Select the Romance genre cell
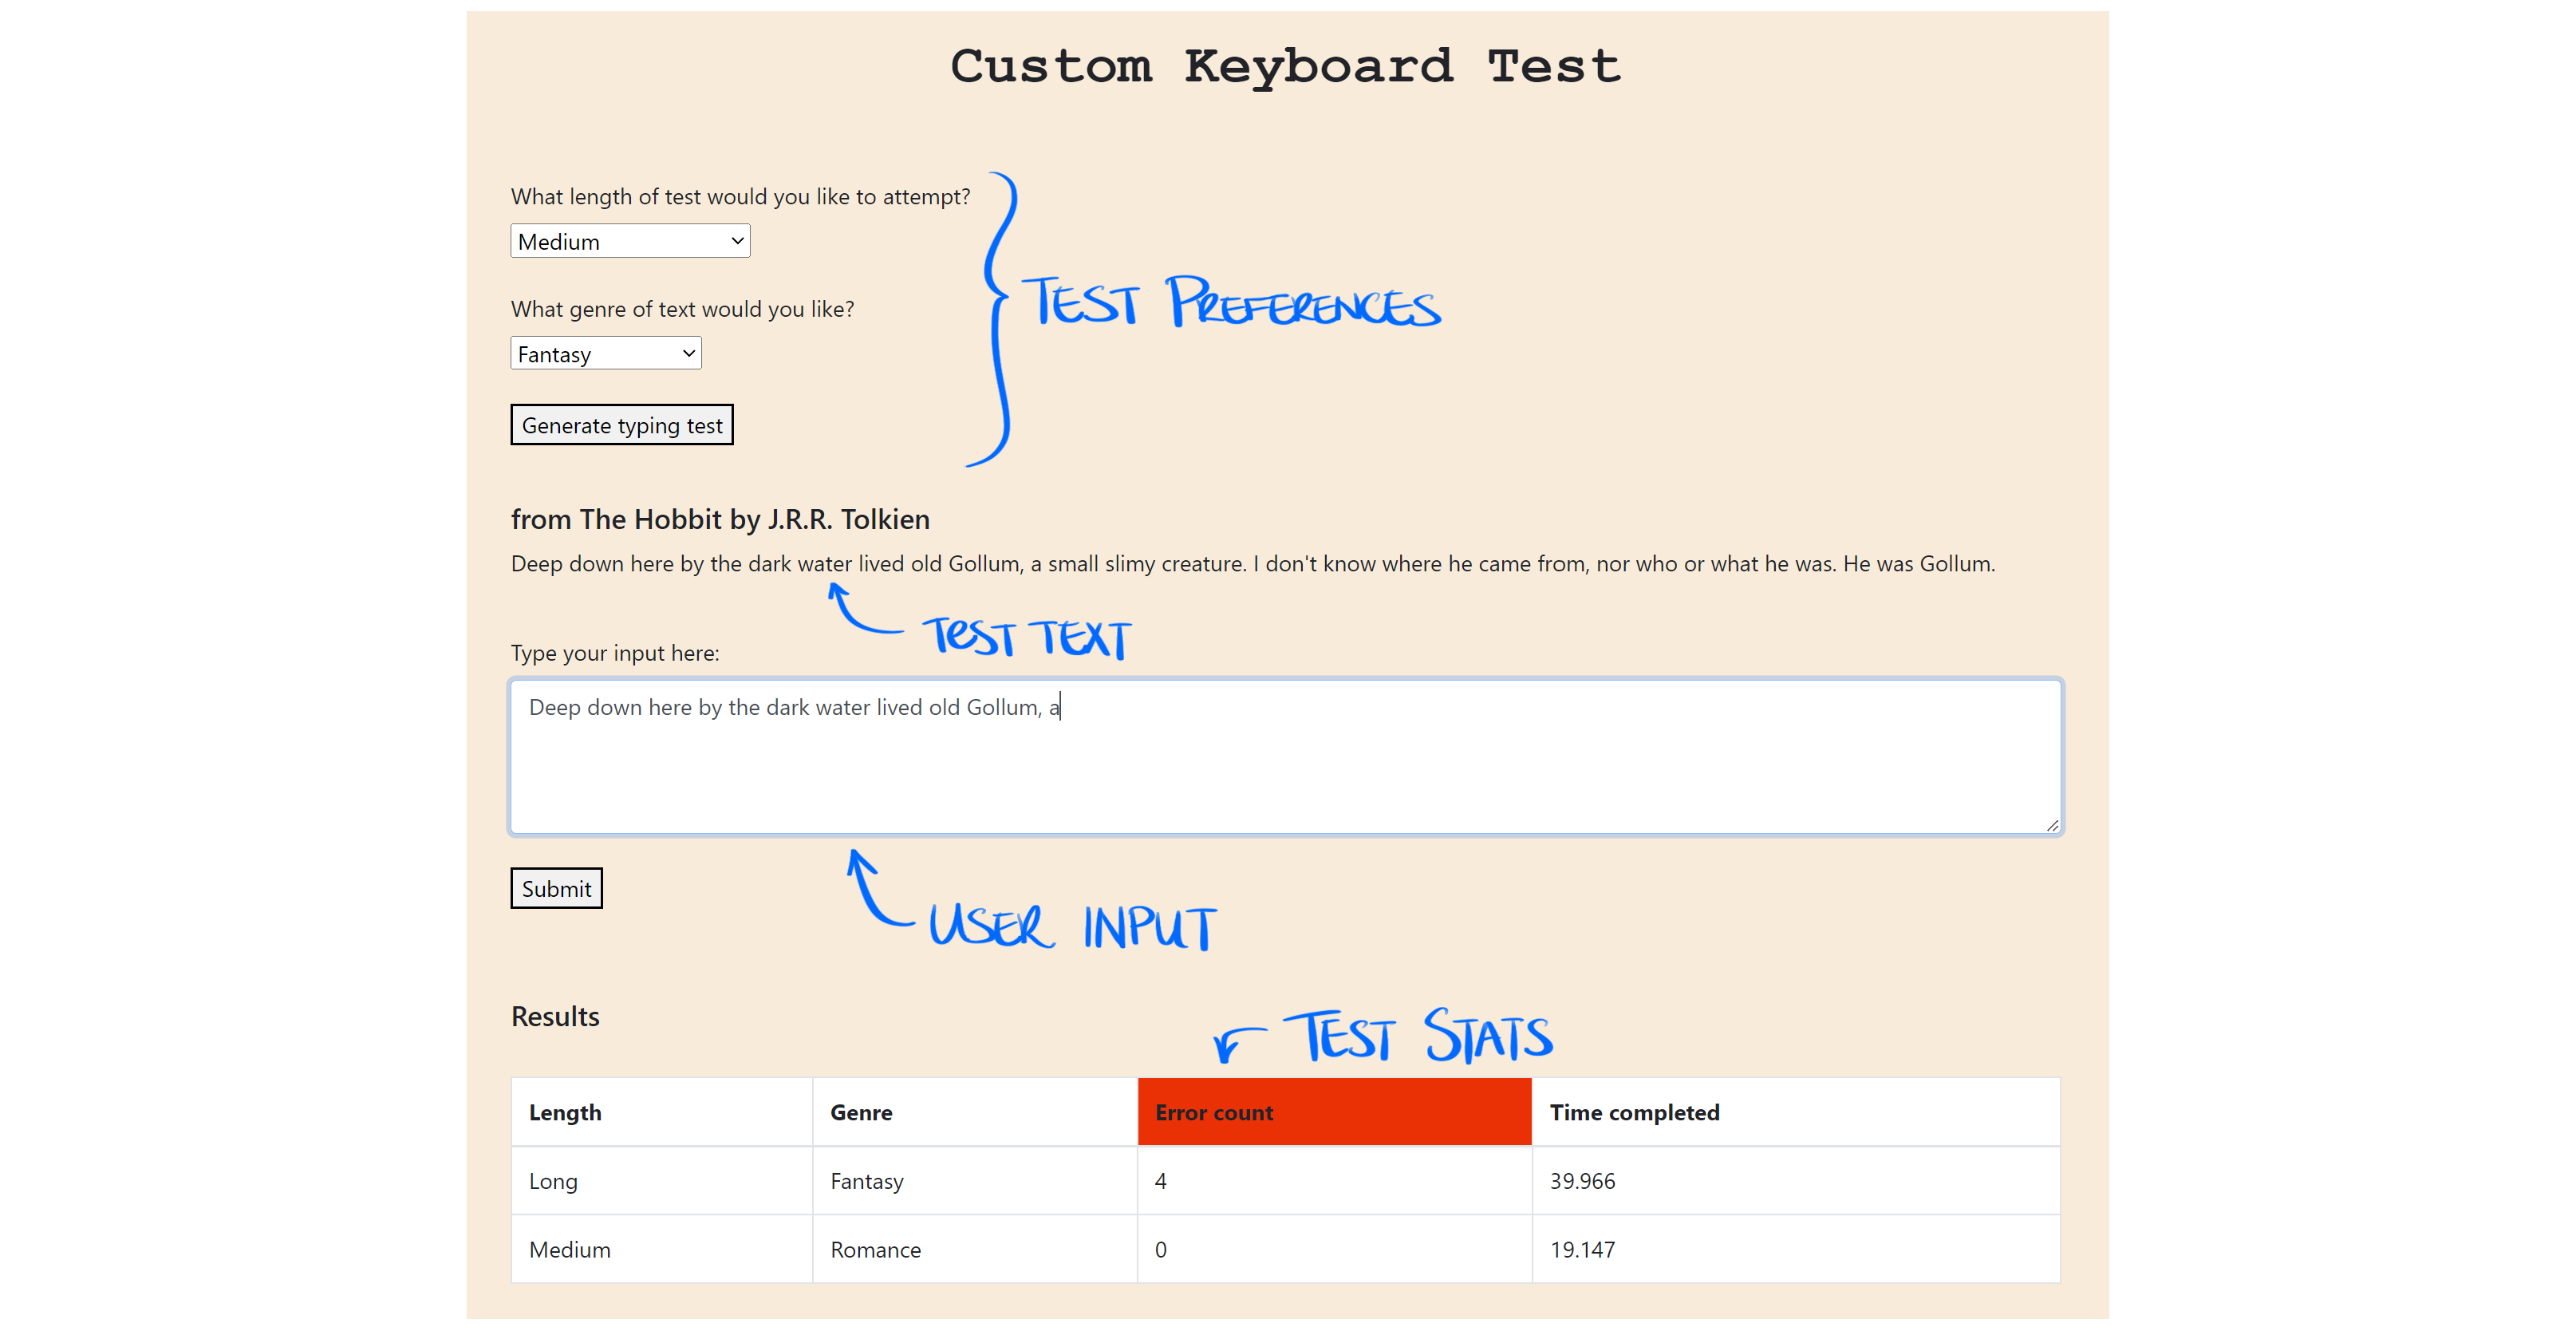The height and width of the screenshot is (1331, 2576). click(x=975, y=1250)
